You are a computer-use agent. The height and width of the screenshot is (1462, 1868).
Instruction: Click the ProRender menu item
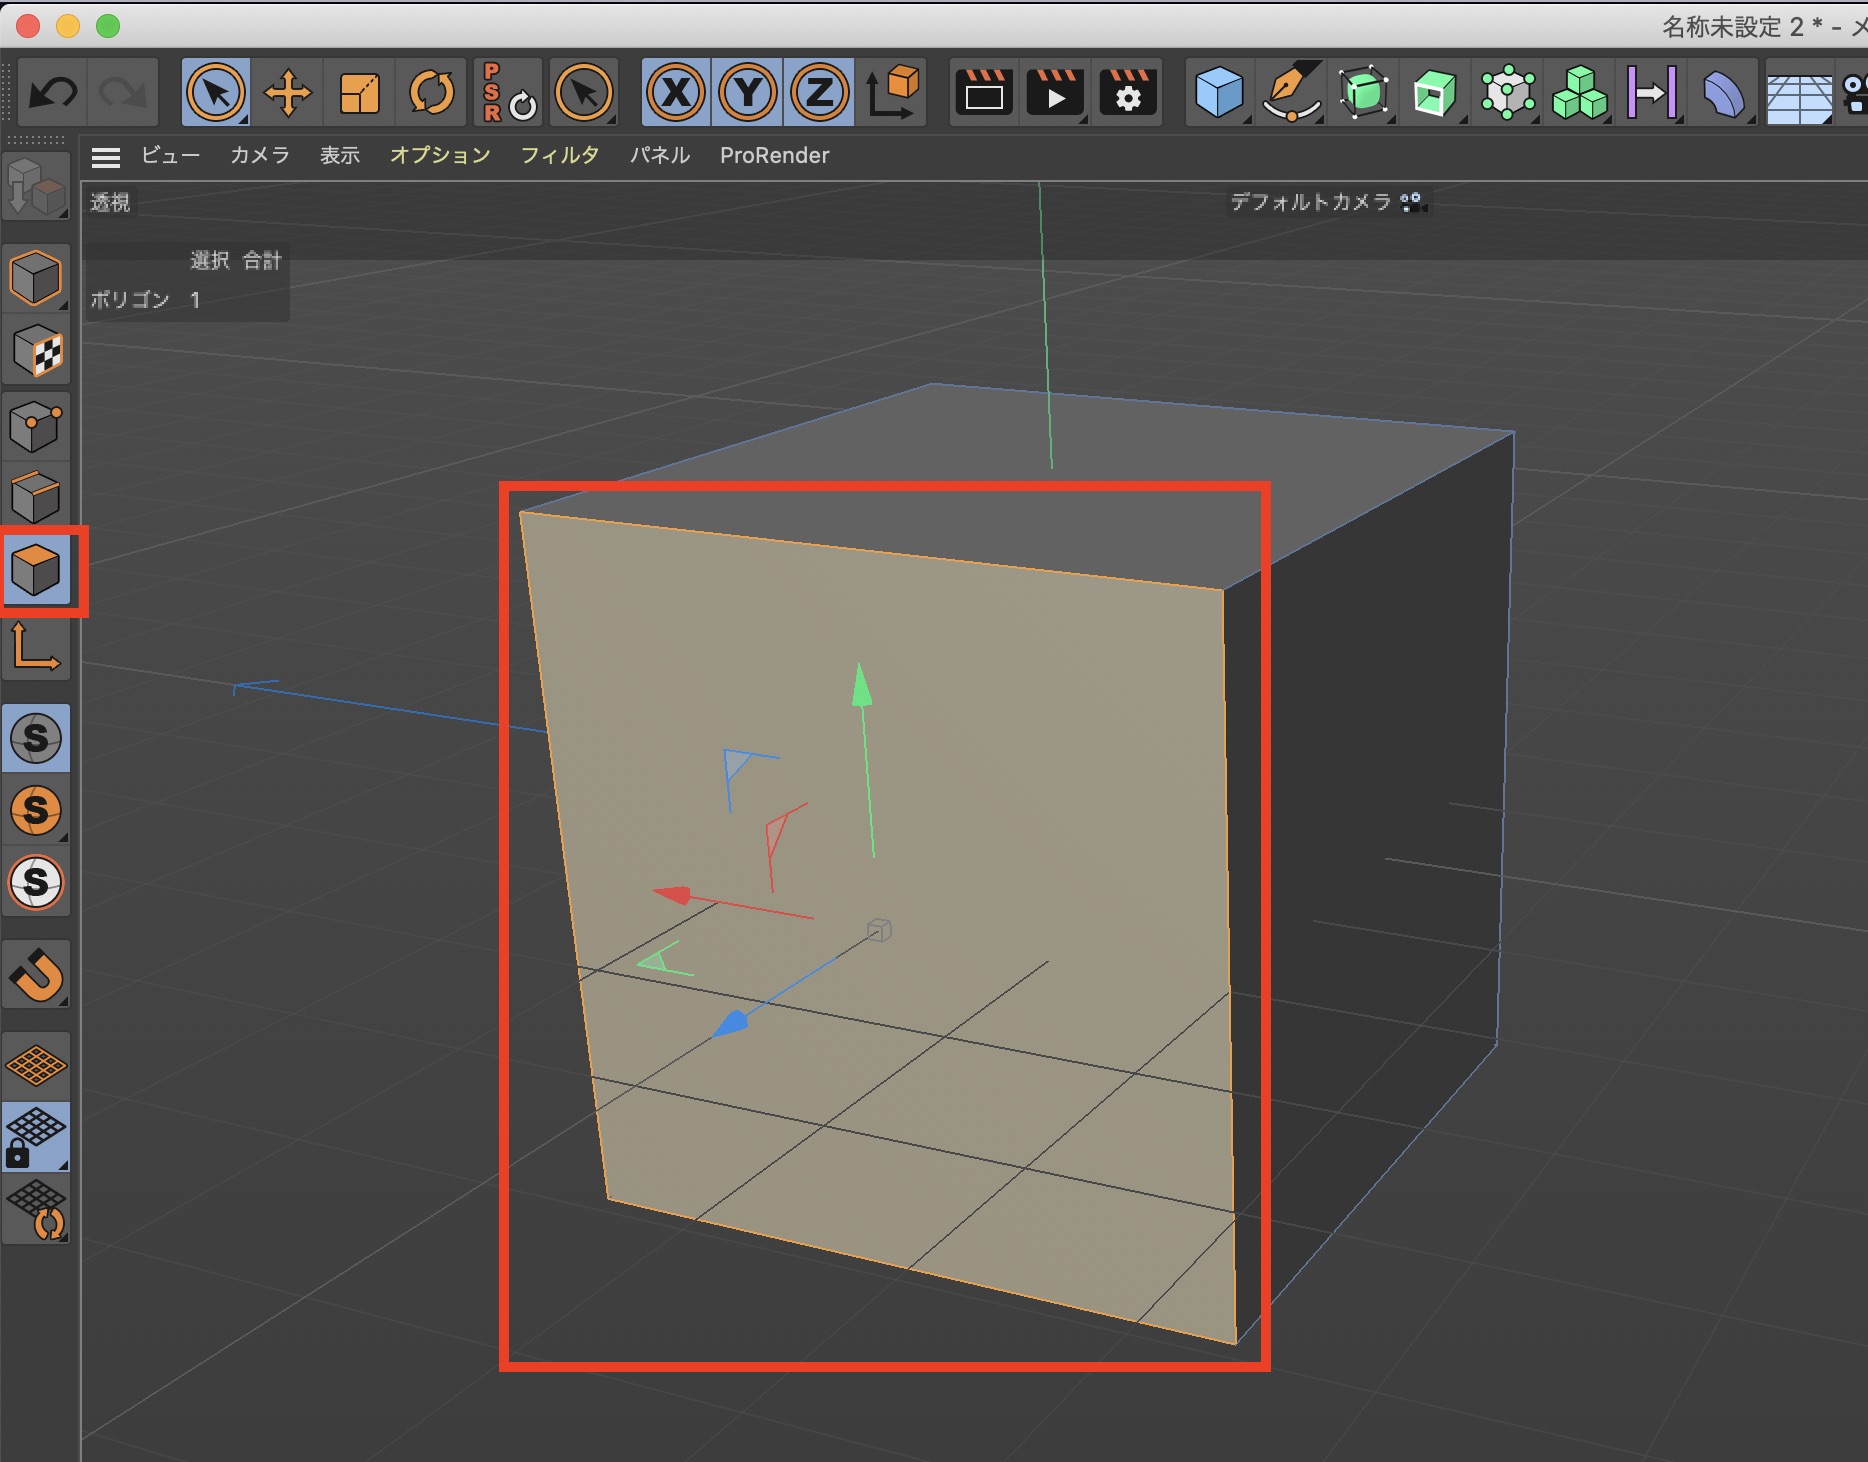(x=774, y=156)
